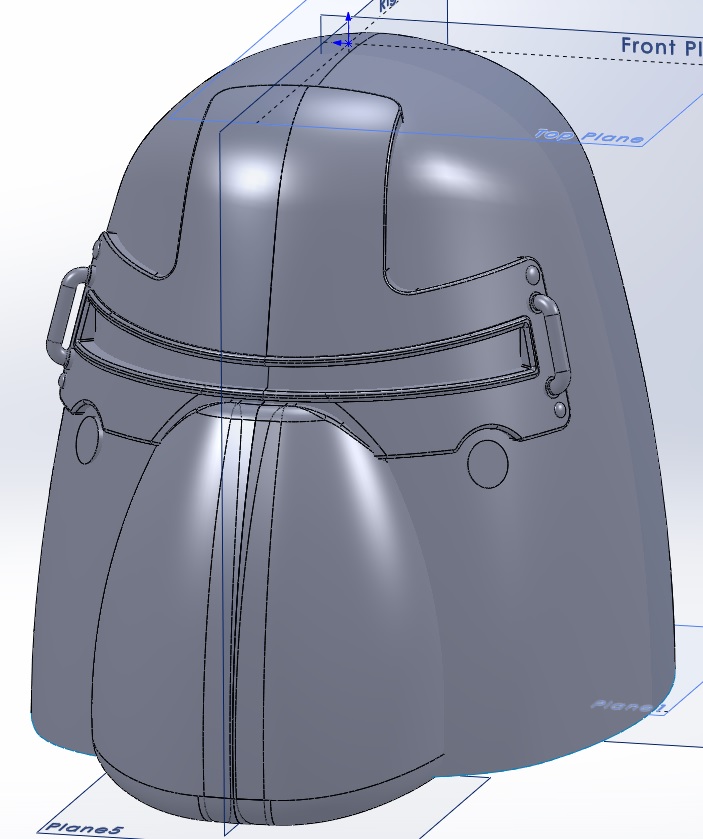This screenshot has width=703, height=839.
Task: Select the "Plane5" label
Action: coord(85,828)
